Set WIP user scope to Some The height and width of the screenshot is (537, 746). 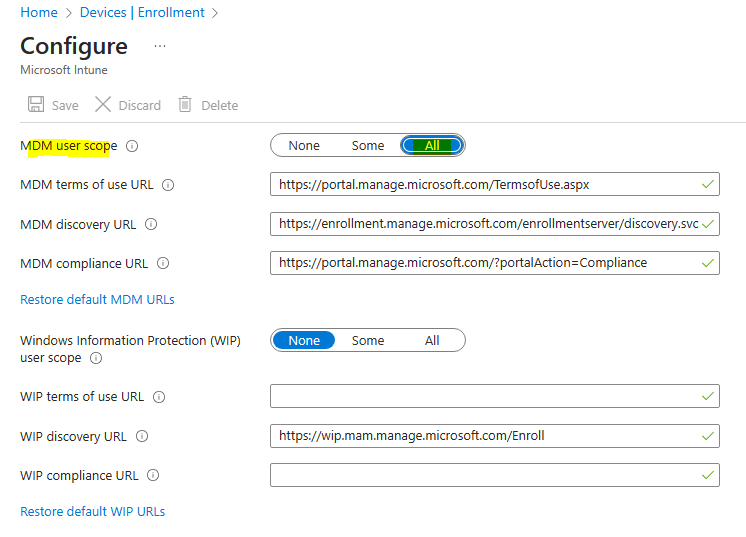point(368,341)
